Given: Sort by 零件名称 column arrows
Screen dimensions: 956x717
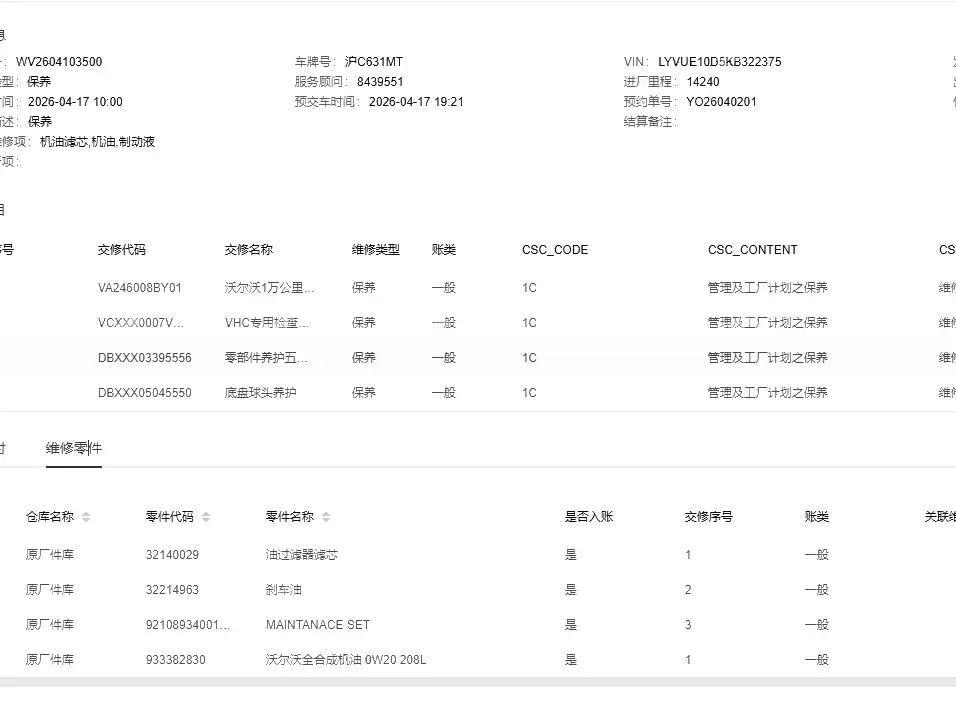Looking at the screenshot, I should 326,517.
